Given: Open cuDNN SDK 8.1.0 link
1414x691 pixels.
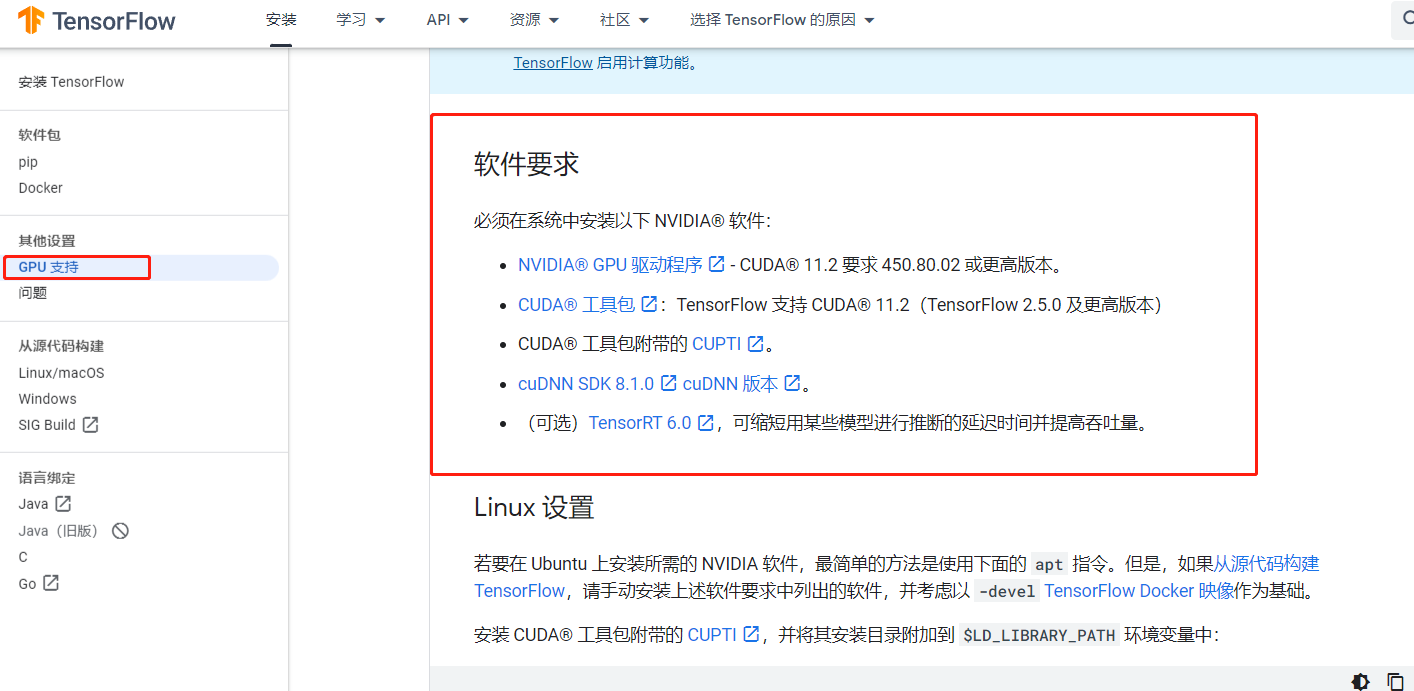Looking at the screenshot, I should [x=586, y=383].
